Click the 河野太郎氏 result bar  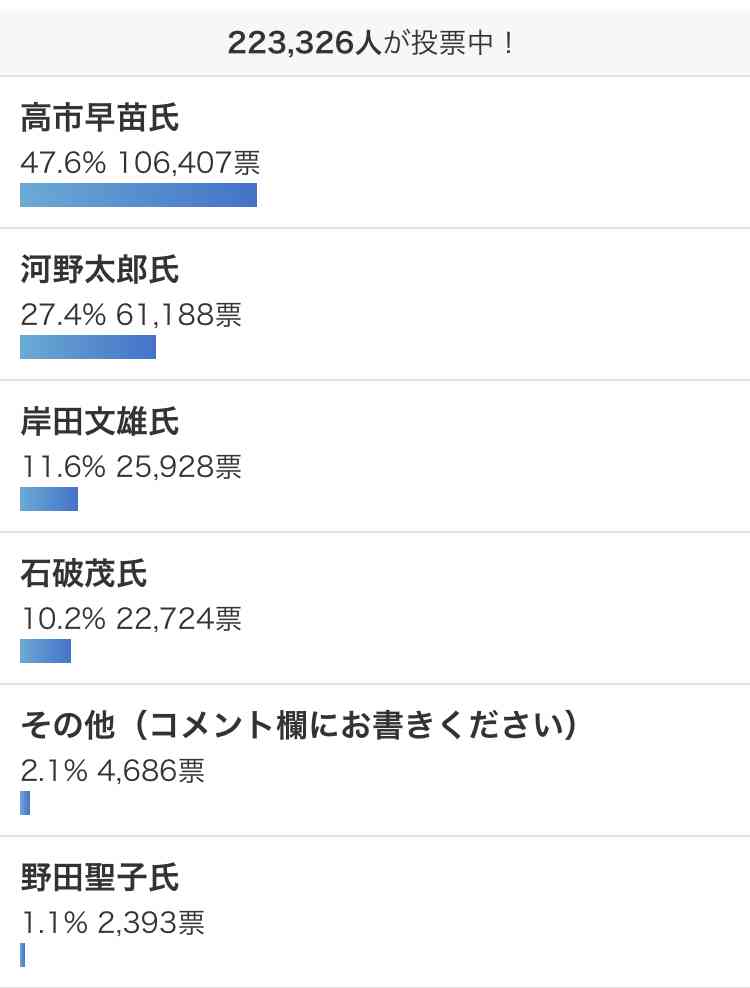[88, 347]
